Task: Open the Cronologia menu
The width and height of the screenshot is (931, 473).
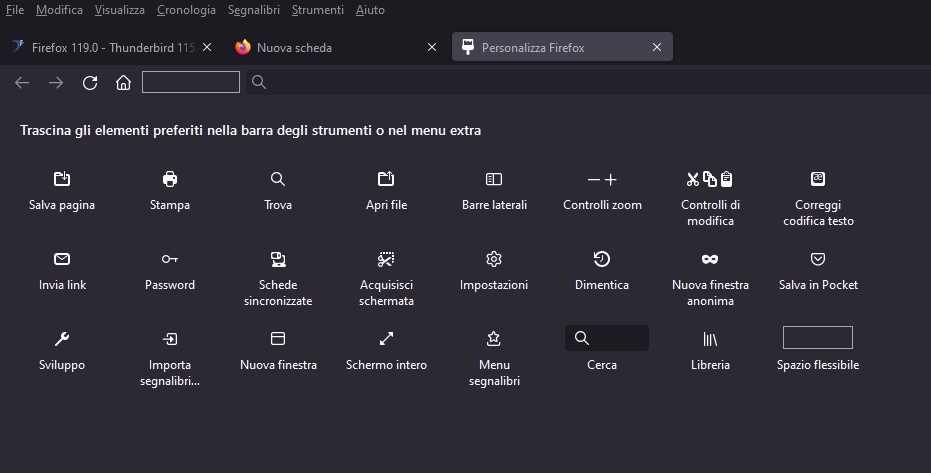Action: (x=186, y=10)
